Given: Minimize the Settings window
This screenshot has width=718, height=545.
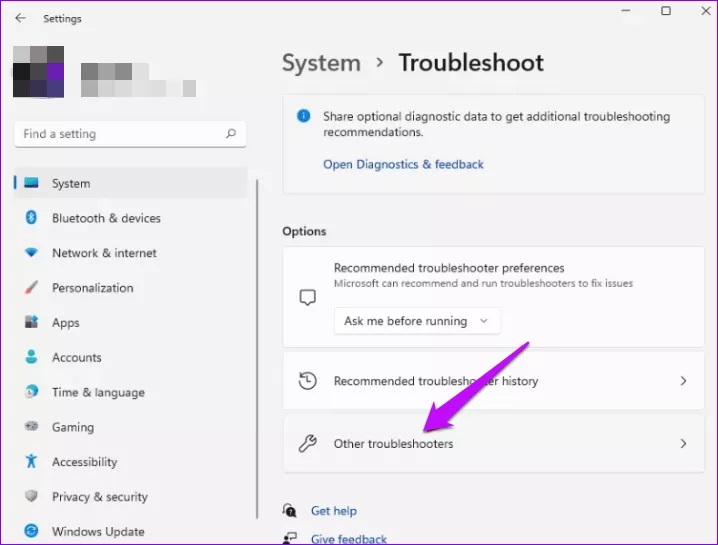Looking at the screenshot, I should (626, 11).
